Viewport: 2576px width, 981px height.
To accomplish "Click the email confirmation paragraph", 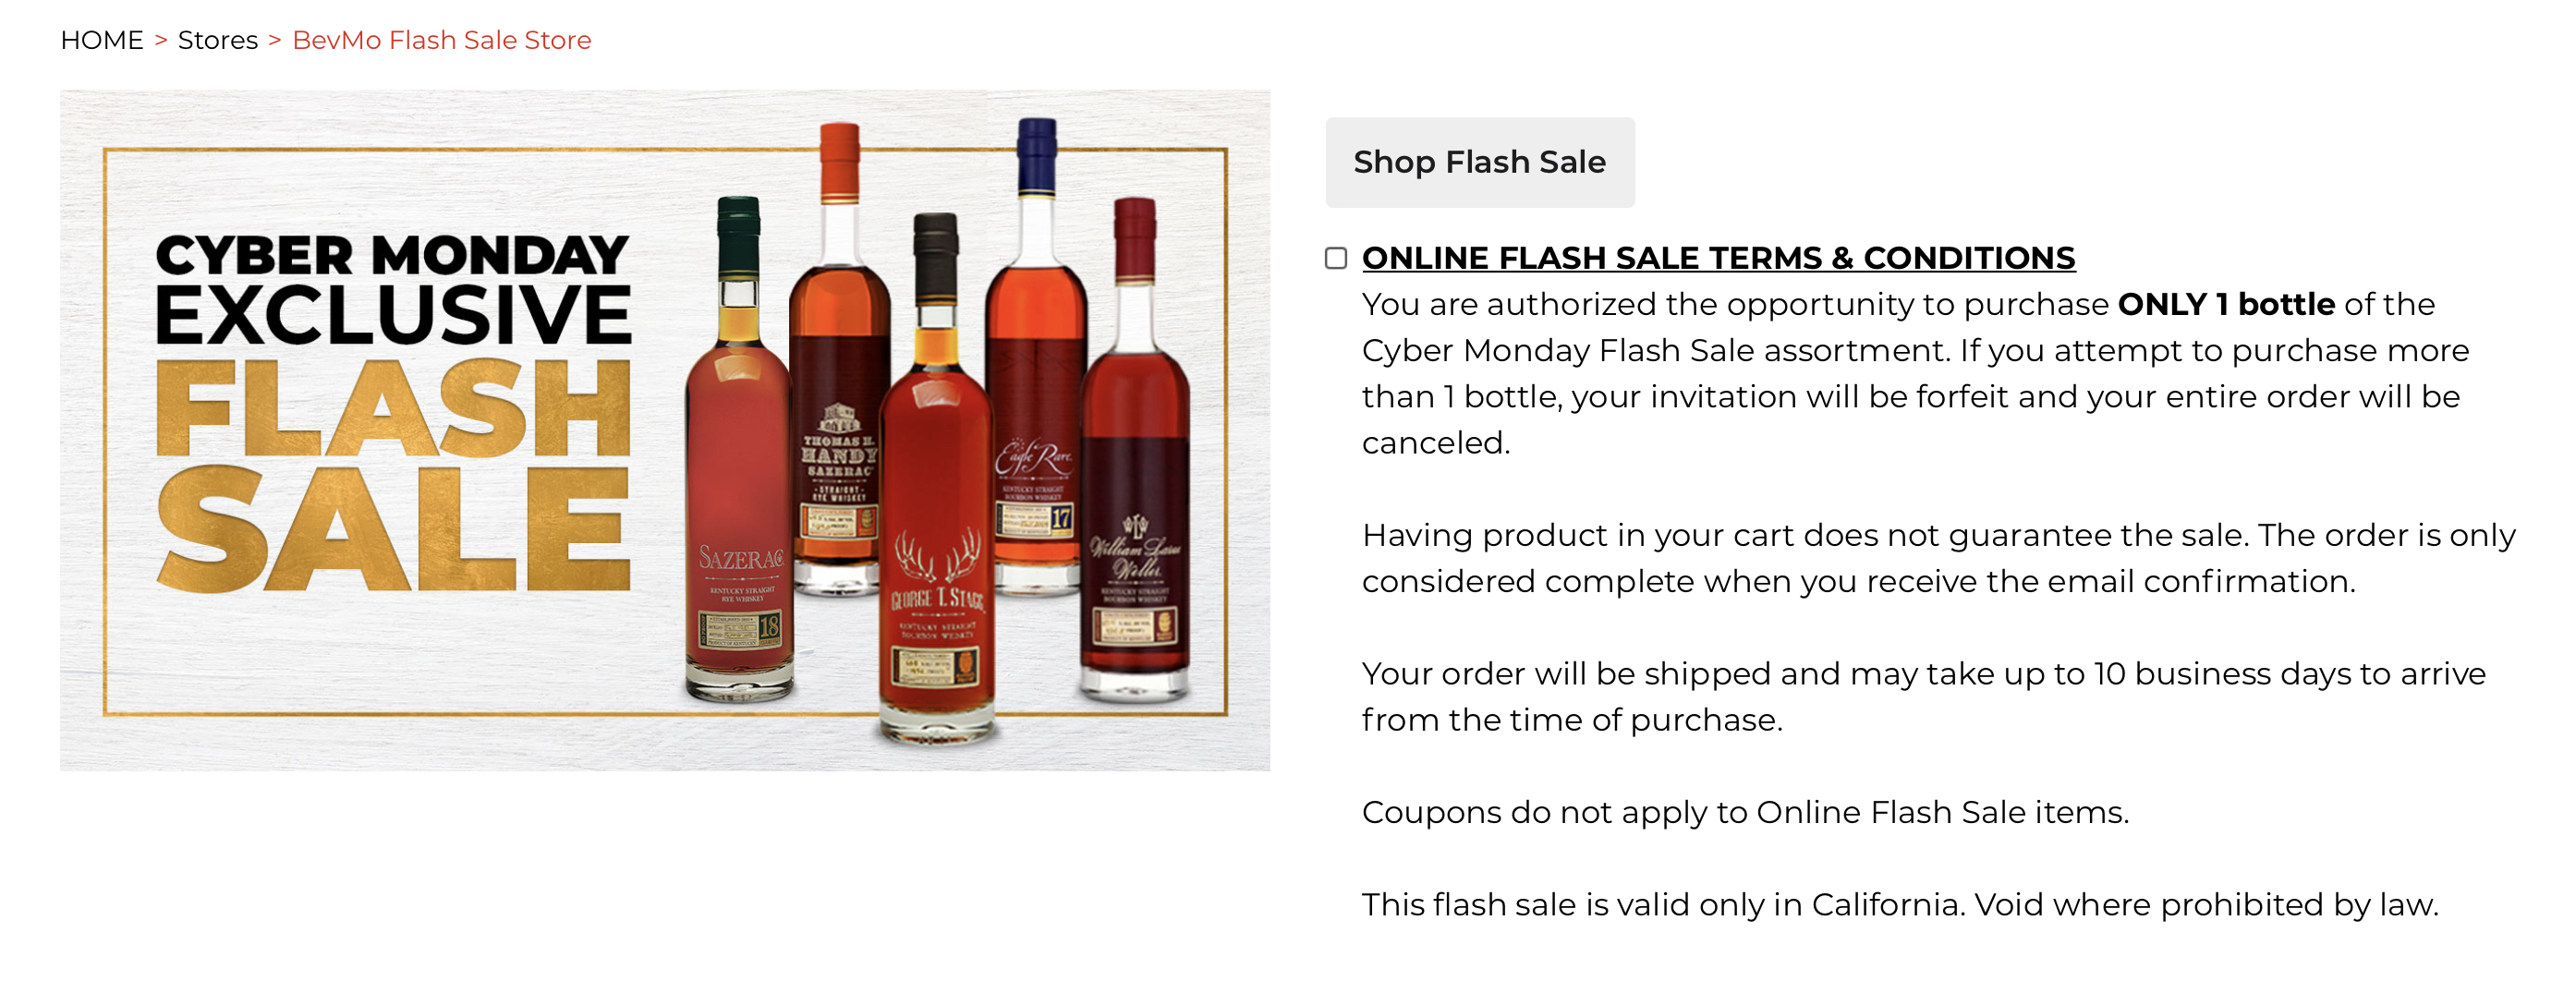I will point(1937,558).
